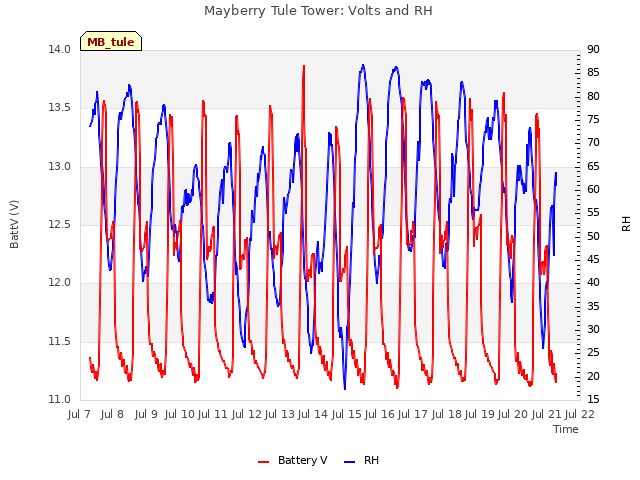Click the 80 right axis value
Screen dimensions: 640x480
click(x=593, y=96)
